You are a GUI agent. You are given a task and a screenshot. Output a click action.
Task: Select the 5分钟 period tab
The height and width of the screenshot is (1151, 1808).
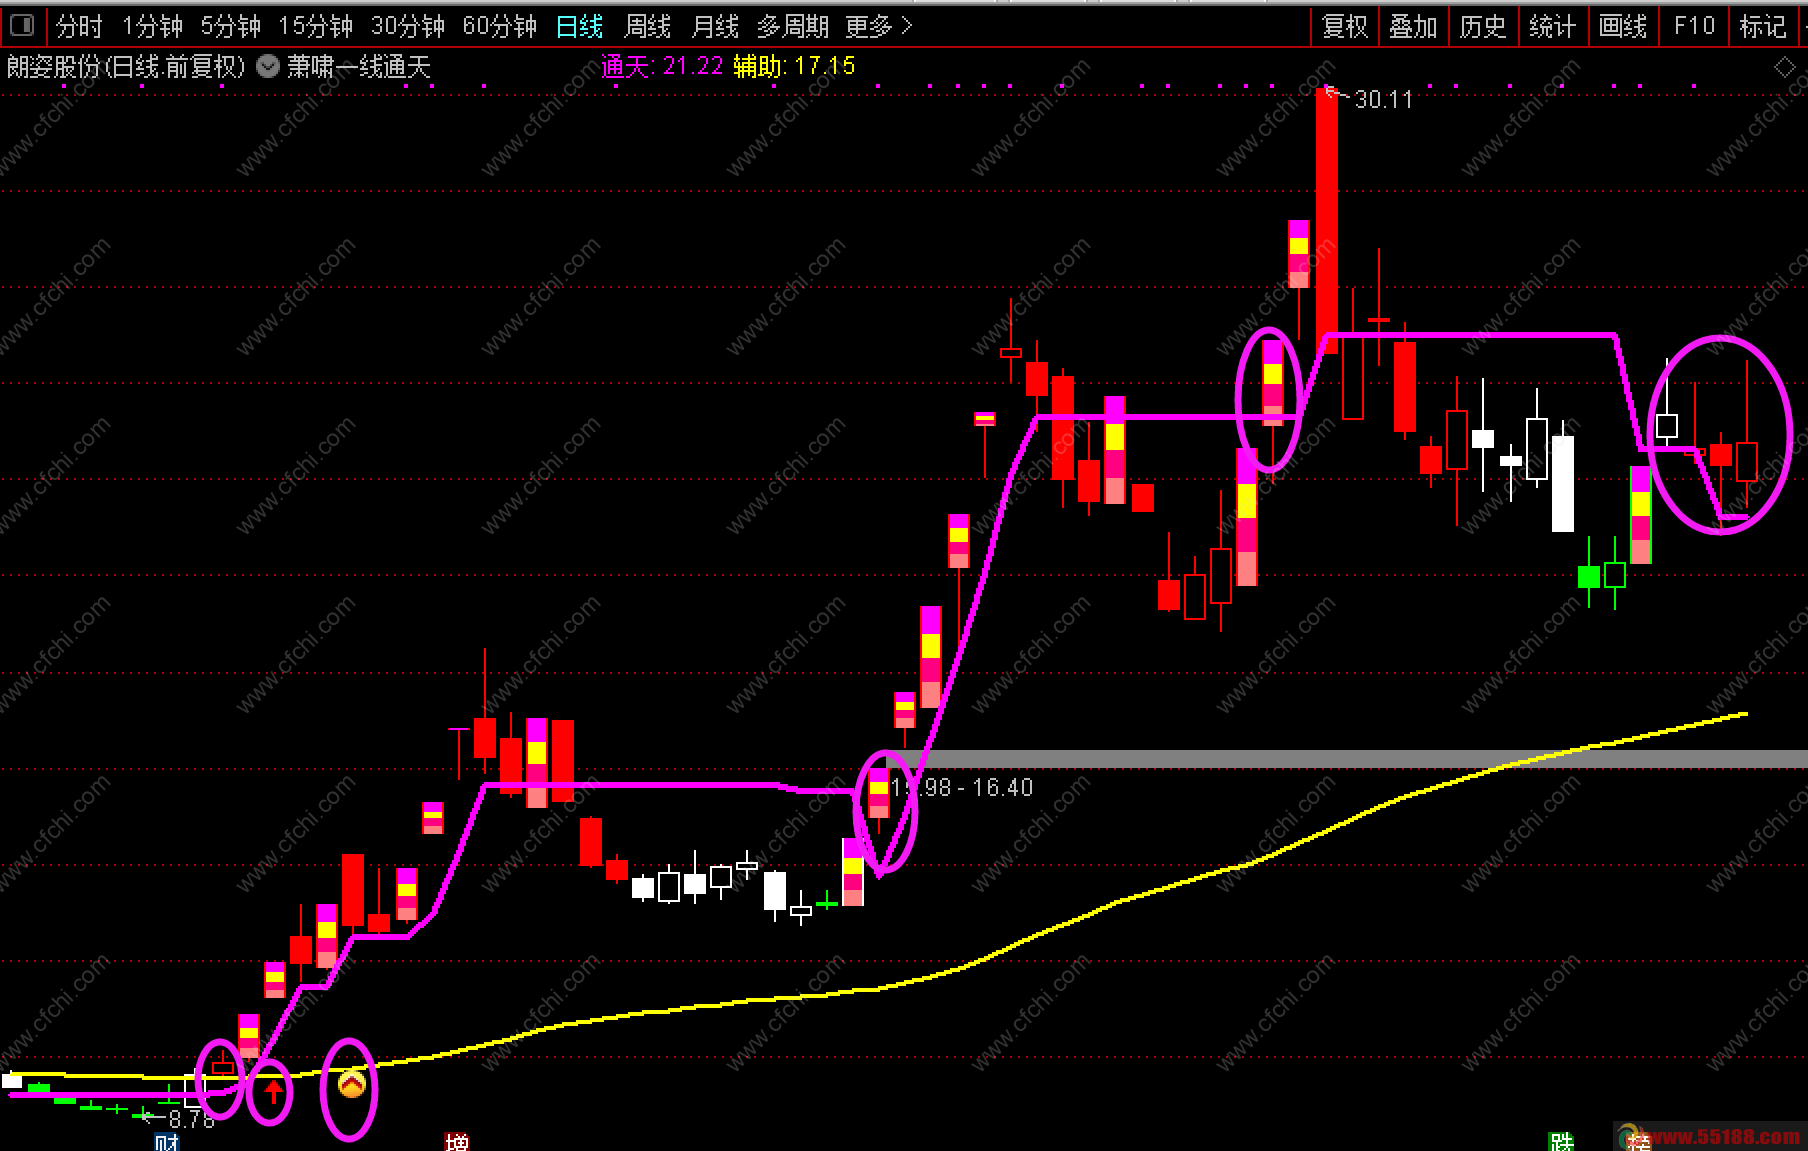tap(231, 26)
